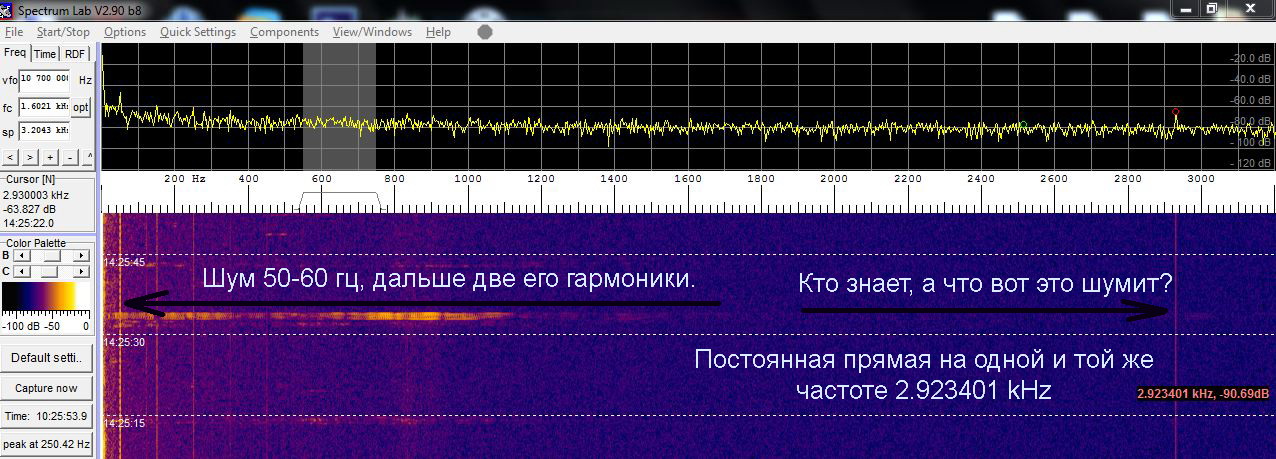Click the color palette gradient bar
1276x459 pixels.
click(46, 298)
